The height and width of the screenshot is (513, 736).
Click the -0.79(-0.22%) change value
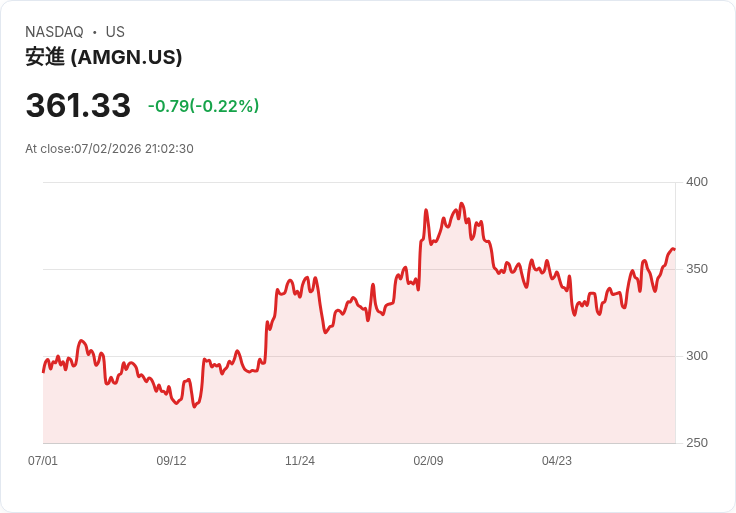pyautogui.click(x=203, y=106)
